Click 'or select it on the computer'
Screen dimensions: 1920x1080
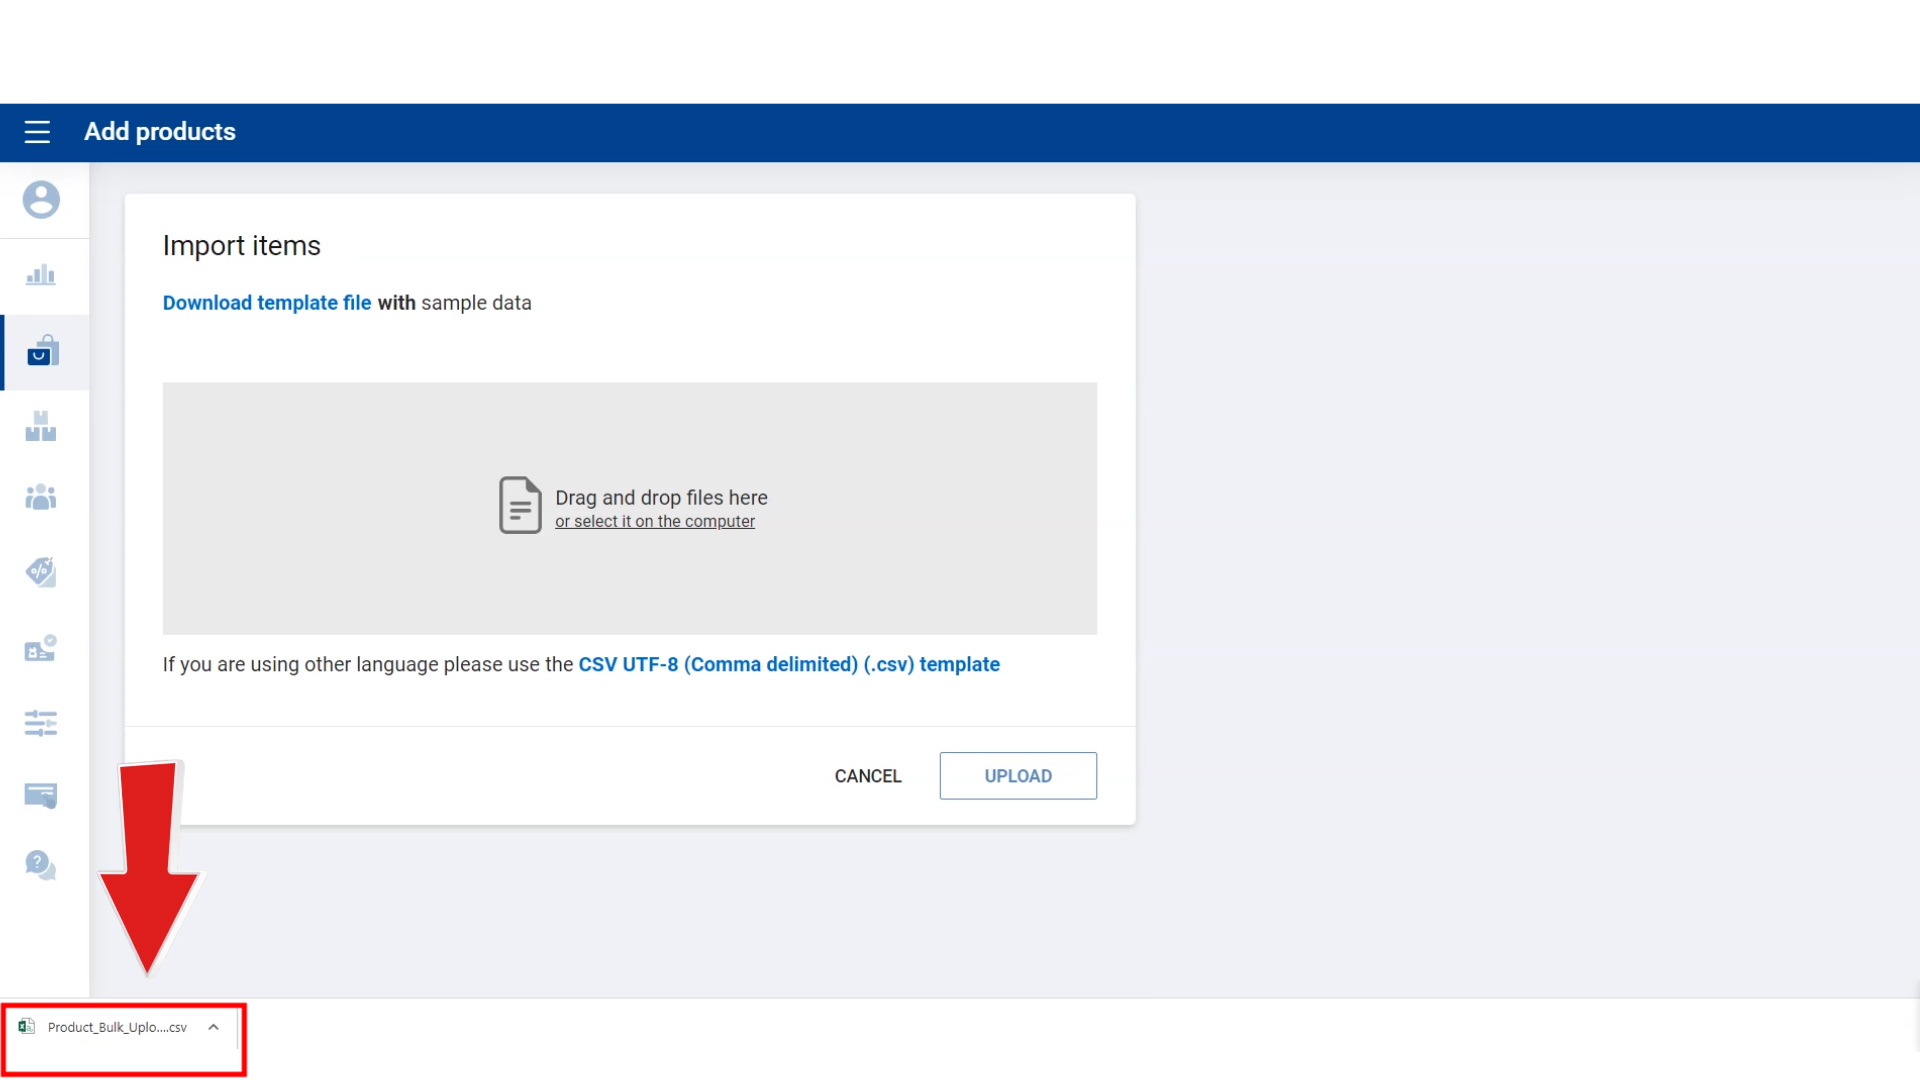click(x=655, y=522)
